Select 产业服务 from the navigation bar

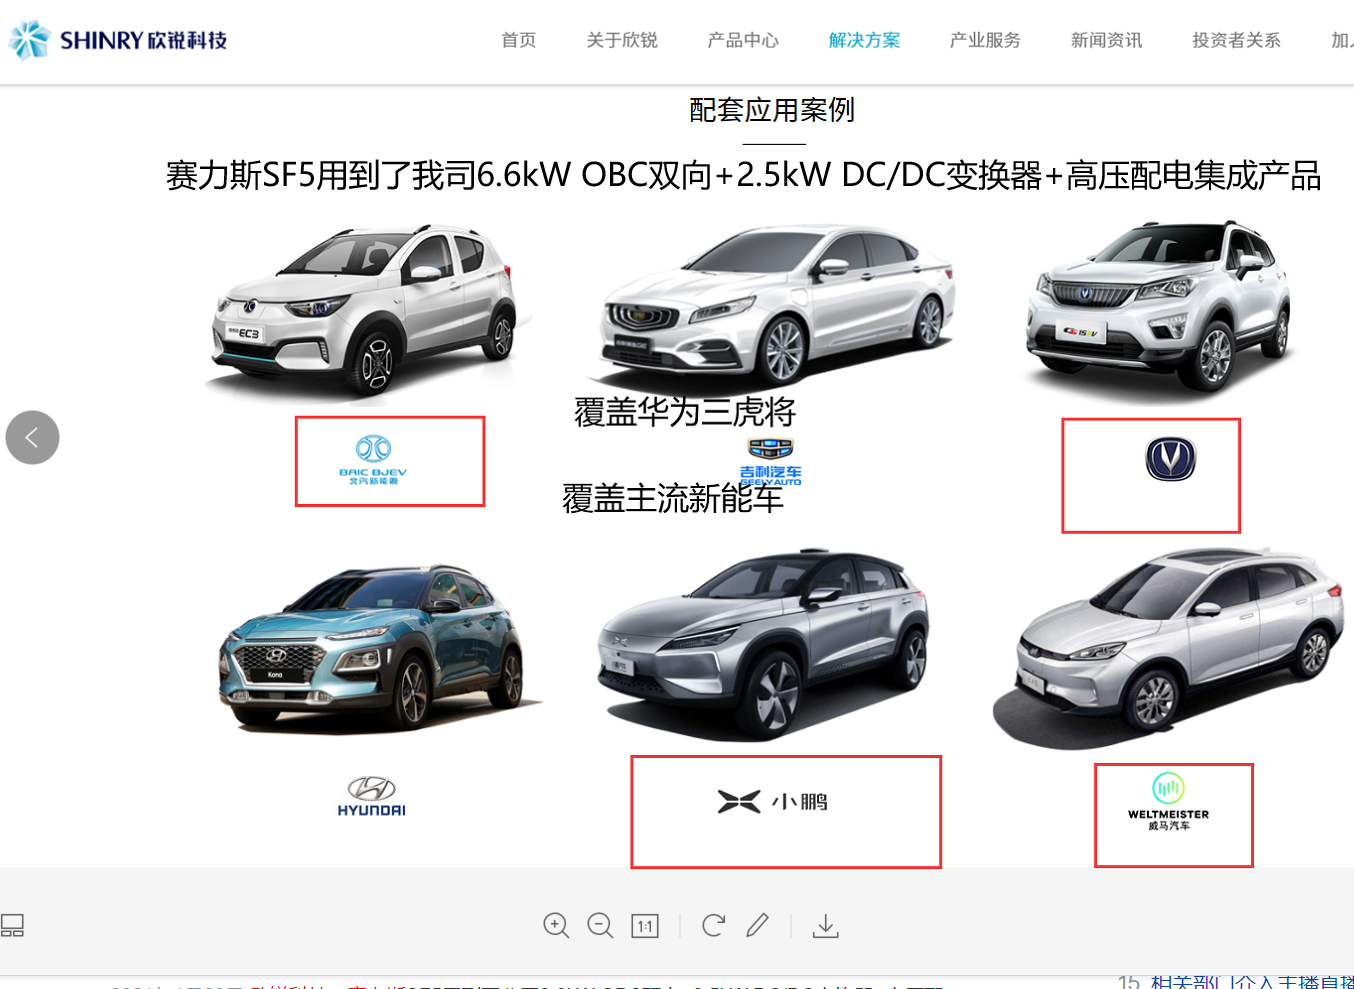coord(985,41)
